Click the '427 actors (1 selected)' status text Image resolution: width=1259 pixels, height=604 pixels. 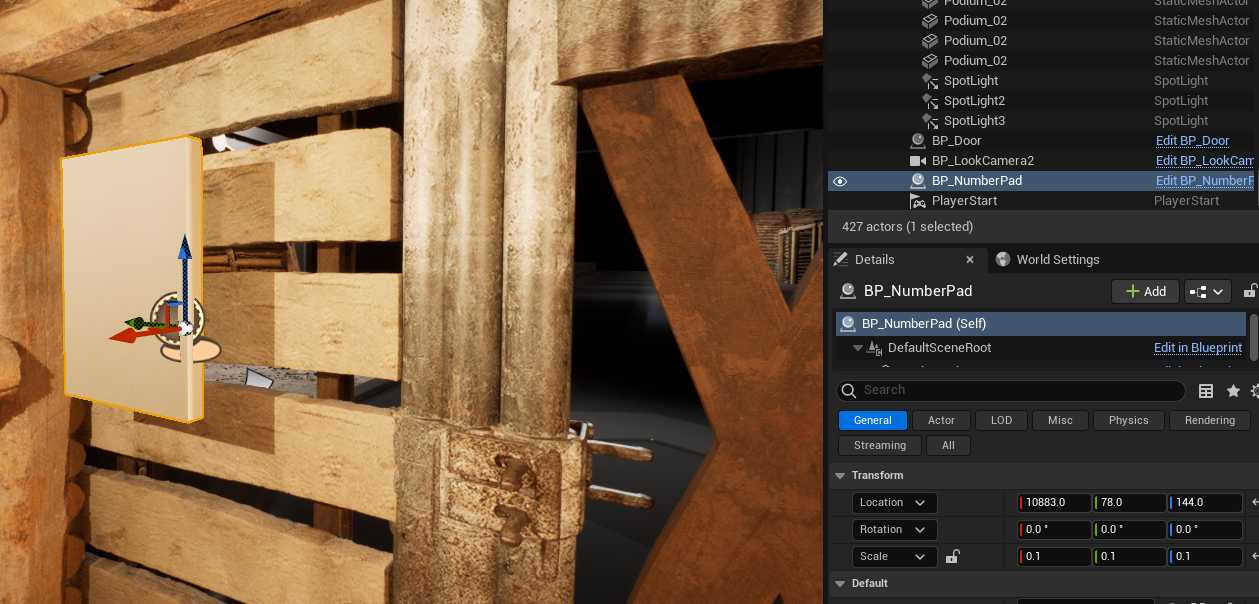[907, 227]
